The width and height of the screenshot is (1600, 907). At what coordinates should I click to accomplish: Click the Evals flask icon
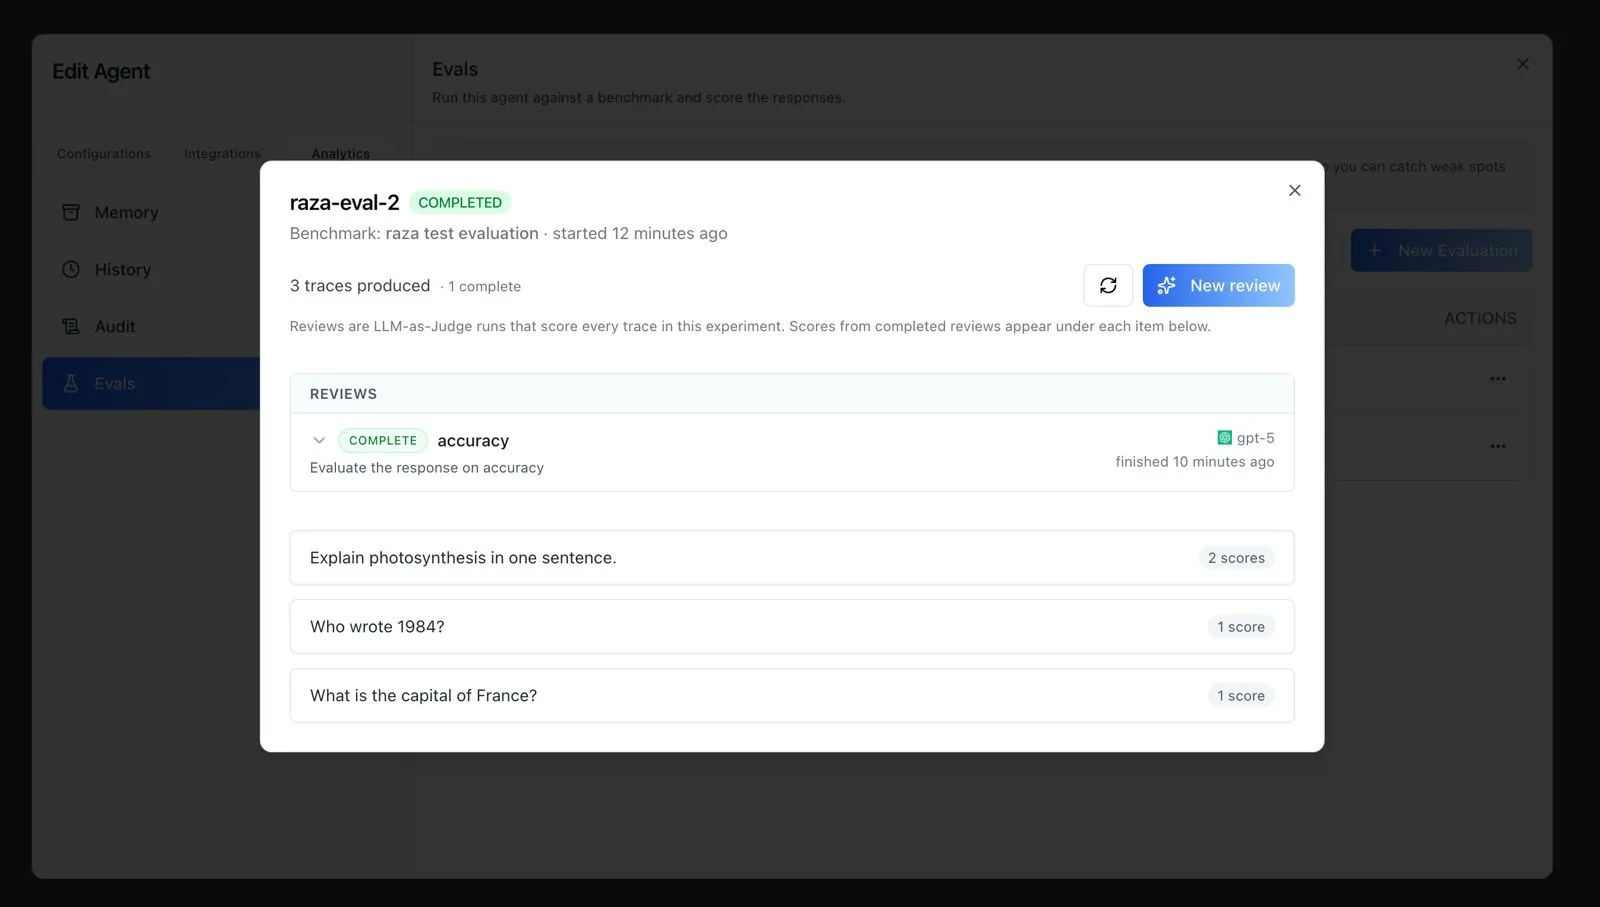click(x=71, y=383)
